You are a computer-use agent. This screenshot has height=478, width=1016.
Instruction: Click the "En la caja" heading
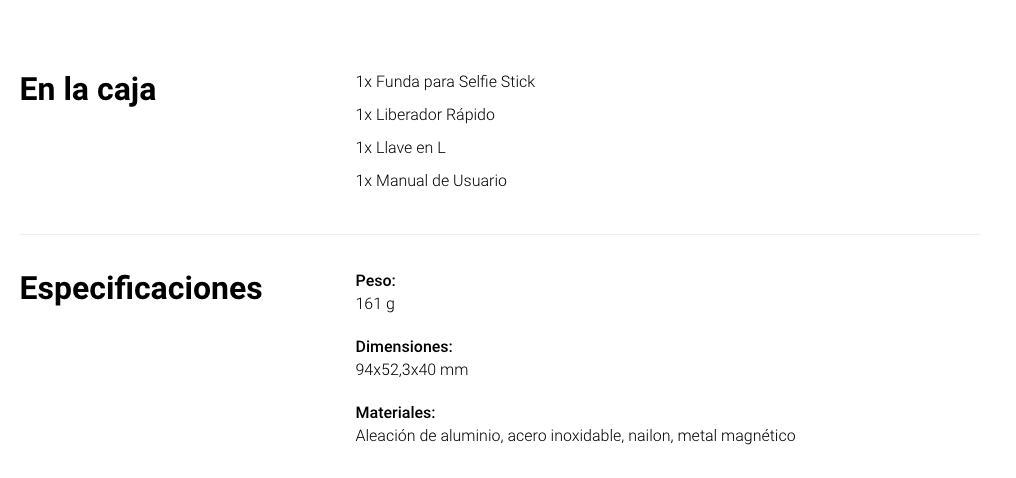click(88, 89)
